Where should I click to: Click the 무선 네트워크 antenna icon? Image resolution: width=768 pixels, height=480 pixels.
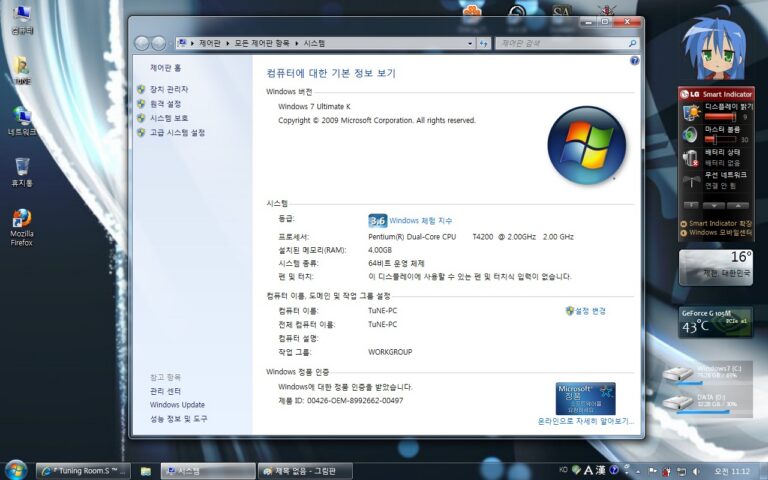691,181
